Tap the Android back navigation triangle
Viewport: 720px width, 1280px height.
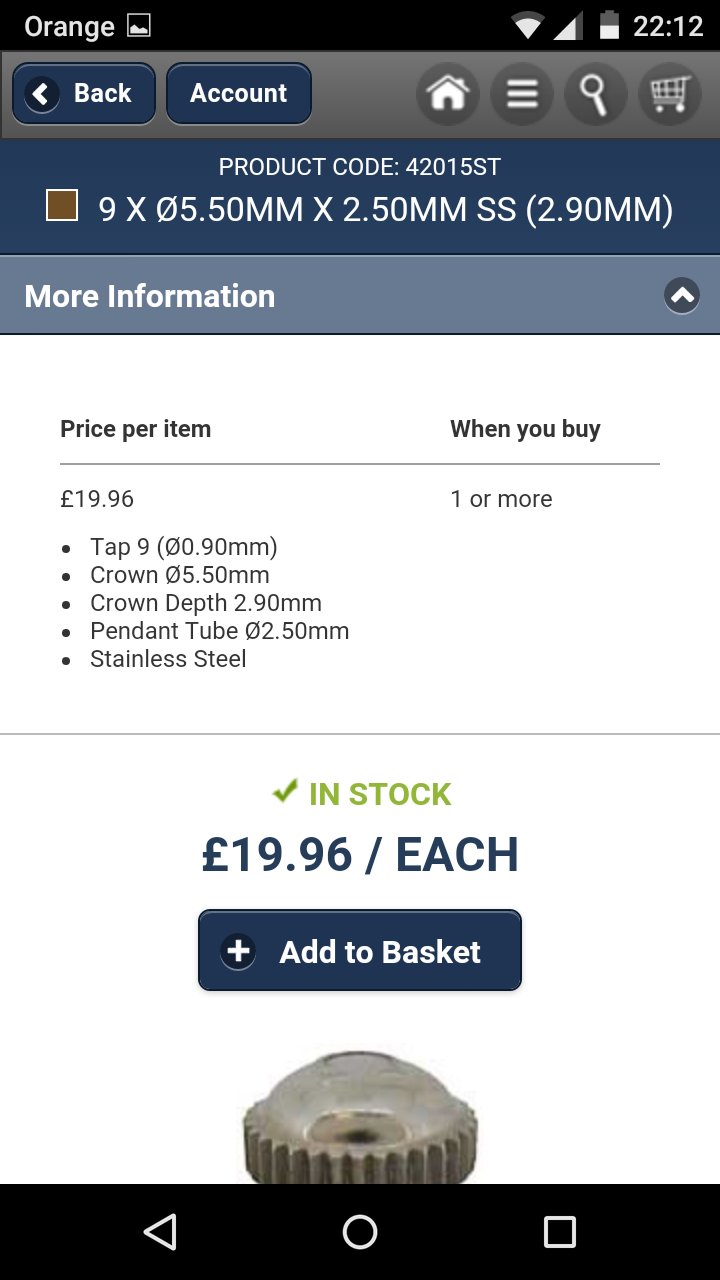coord(160,1232)
